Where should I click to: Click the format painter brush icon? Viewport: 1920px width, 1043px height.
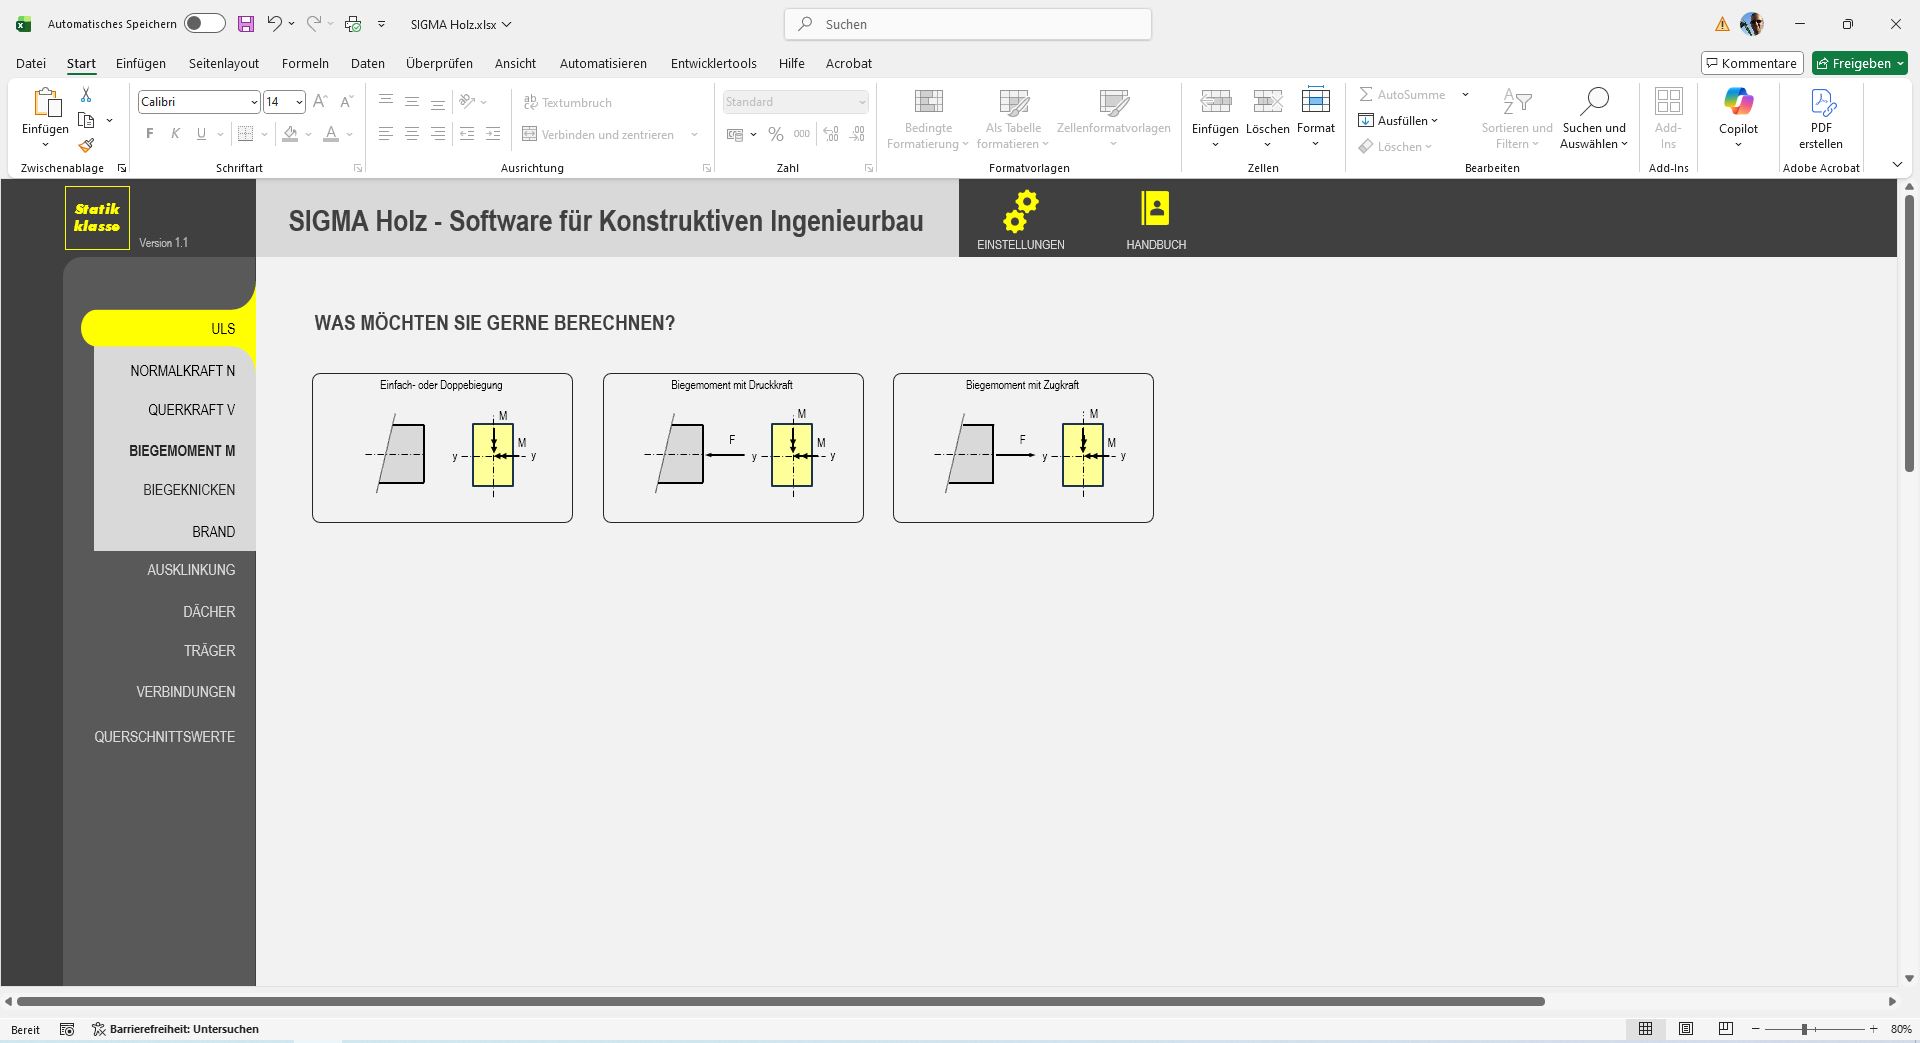pyautogui.click(x=86, y=145)
